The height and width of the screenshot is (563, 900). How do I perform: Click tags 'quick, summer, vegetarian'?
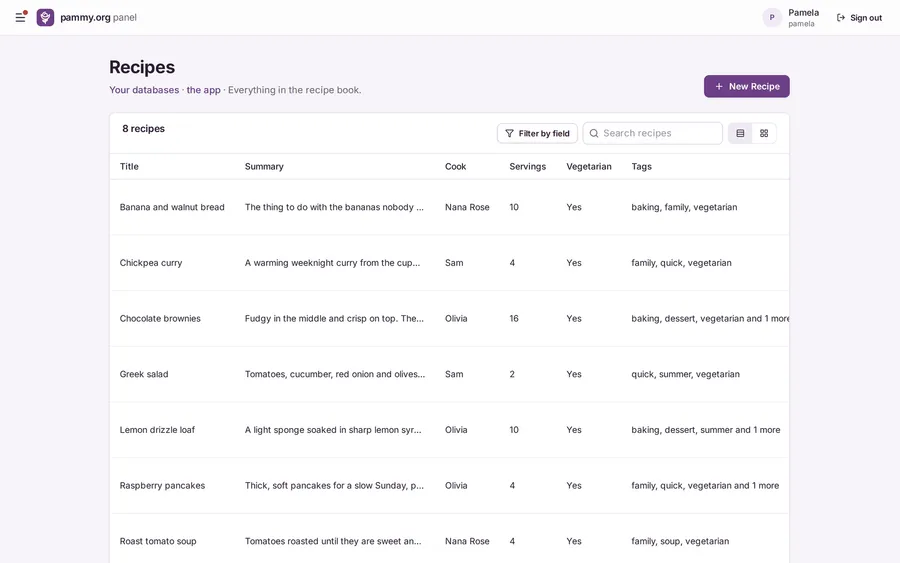(x=685, y=374)
